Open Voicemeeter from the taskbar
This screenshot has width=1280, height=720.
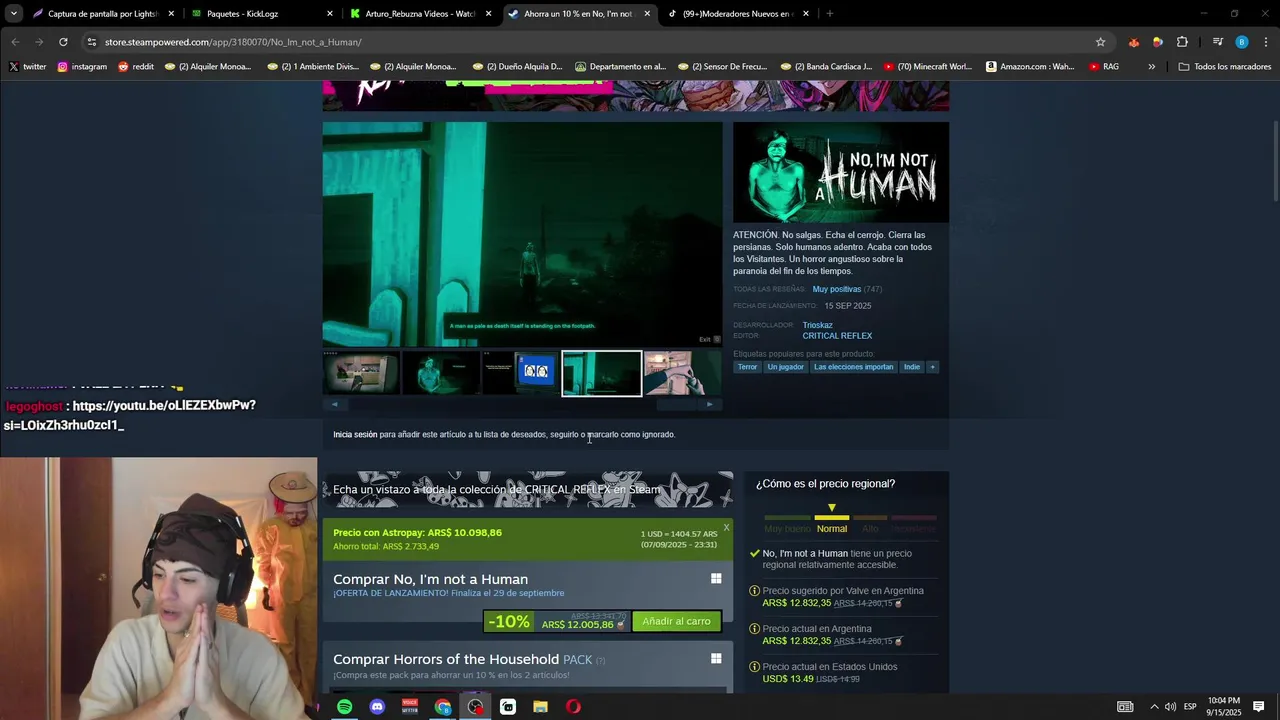point(410,707)
